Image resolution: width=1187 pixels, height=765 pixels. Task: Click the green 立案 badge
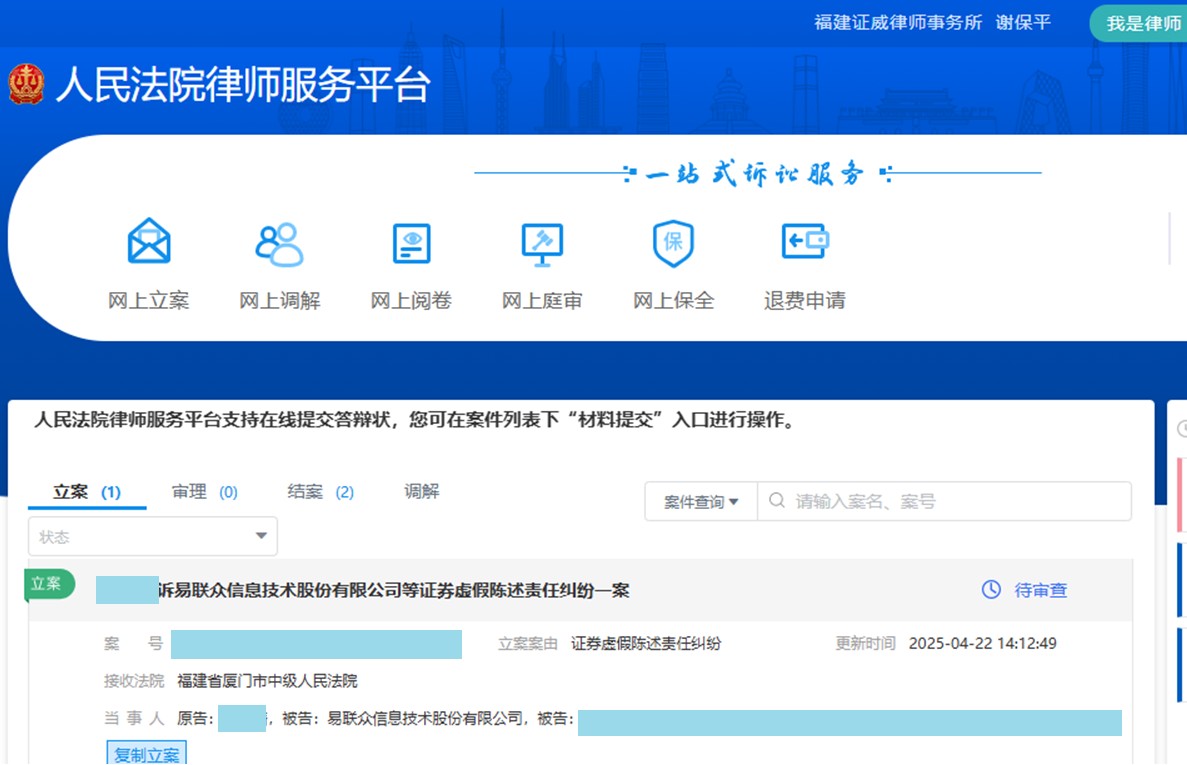49,584
